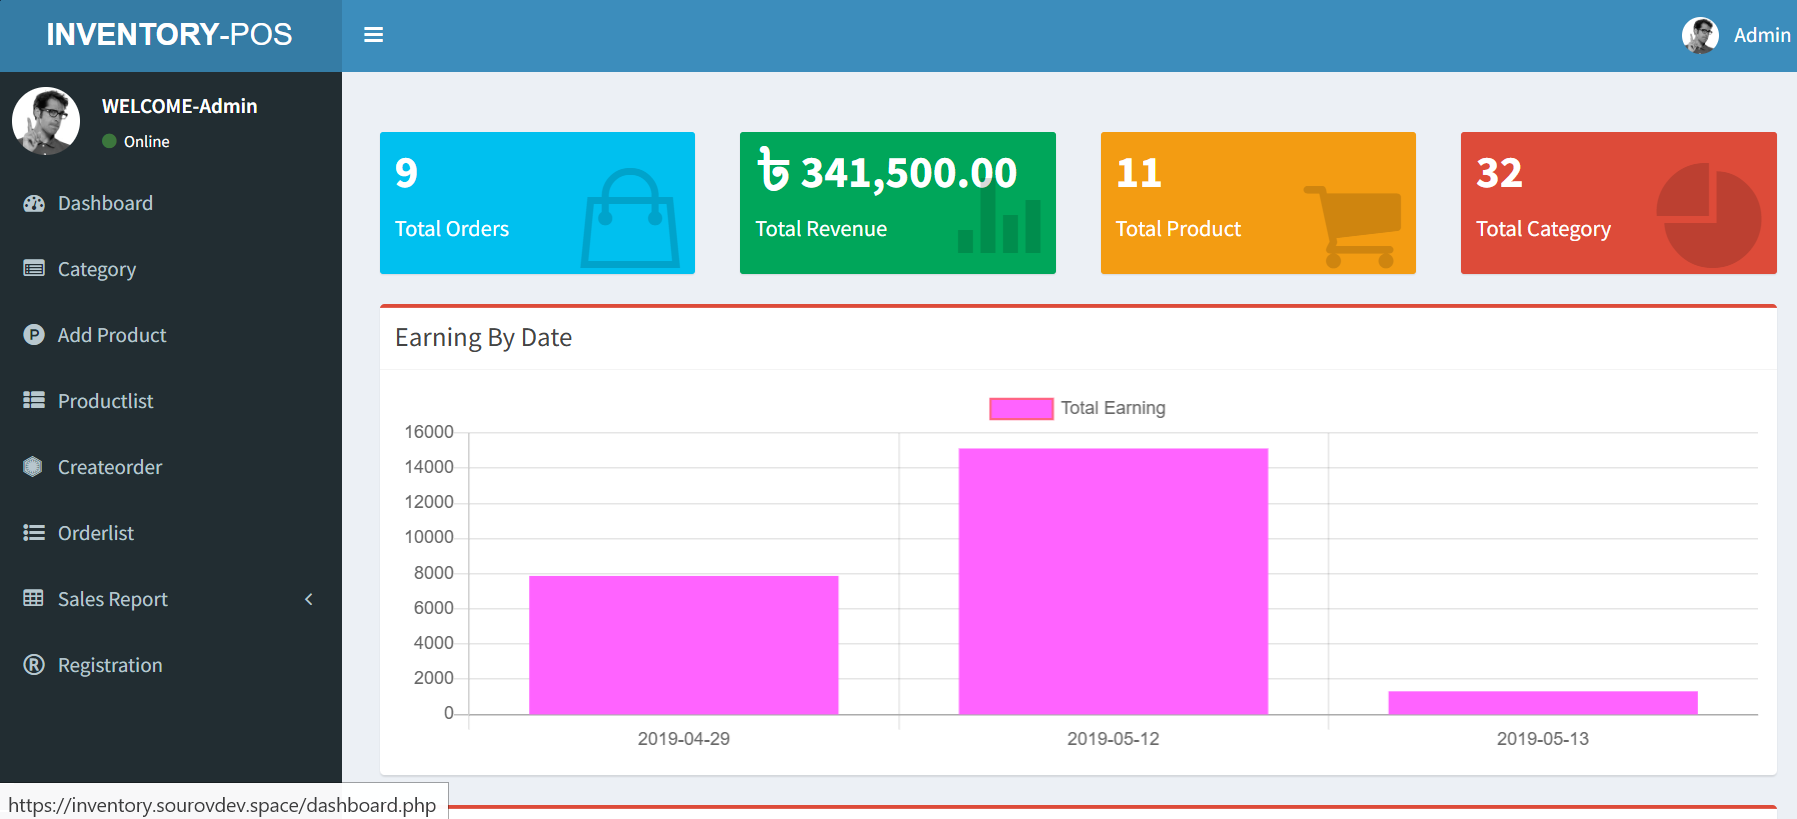Click the Sales Report table icon

pyautogui.click(x=34, y=598)
